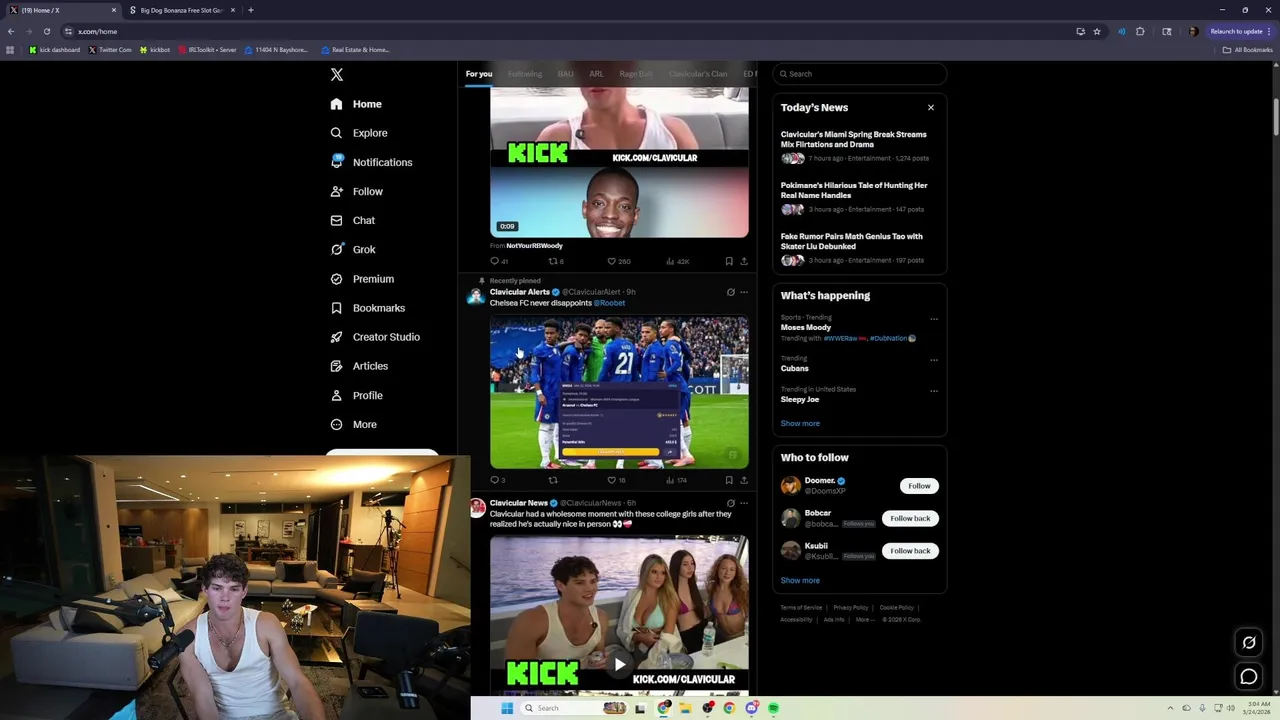Screen dimensions: 1280x720
Task: Share the Chelsea FC post
Action: pos(744,480)
